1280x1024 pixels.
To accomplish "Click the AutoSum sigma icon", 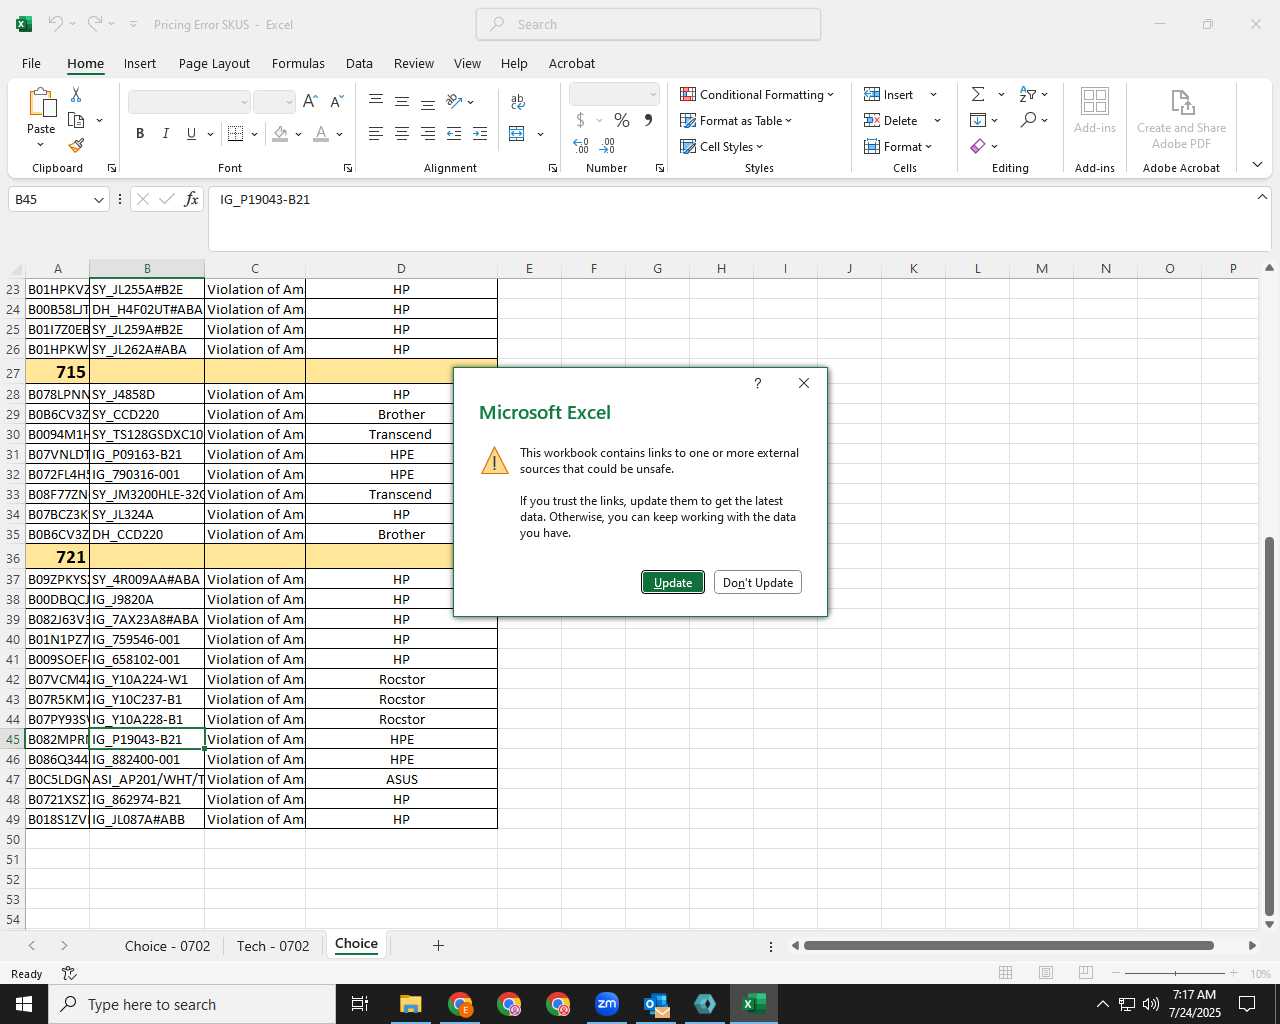I will [978, 94].
